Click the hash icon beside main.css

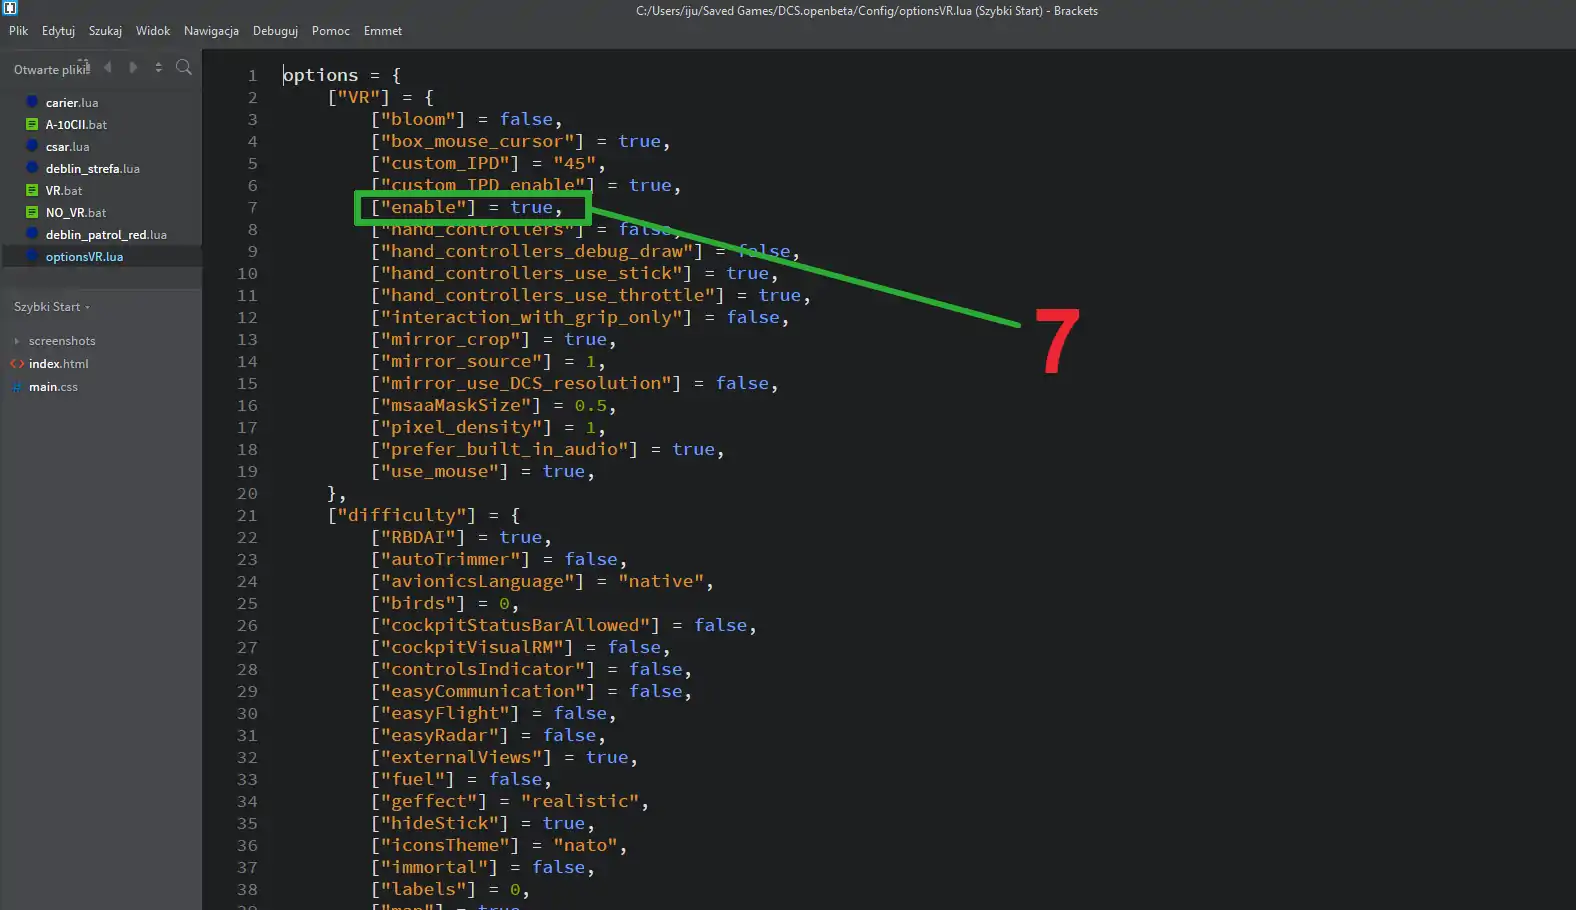(x=17, y=387)
